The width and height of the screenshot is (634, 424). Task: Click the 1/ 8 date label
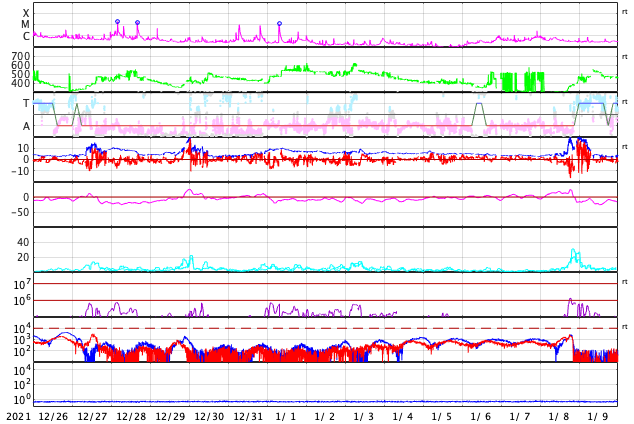click(559, 417)
